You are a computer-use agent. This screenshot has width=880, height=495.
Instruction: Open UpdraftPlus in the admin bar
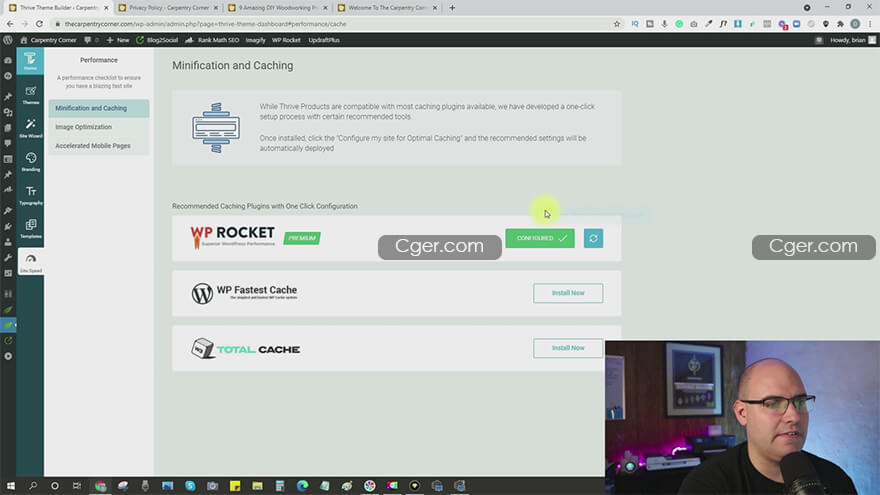pos(324,40)
